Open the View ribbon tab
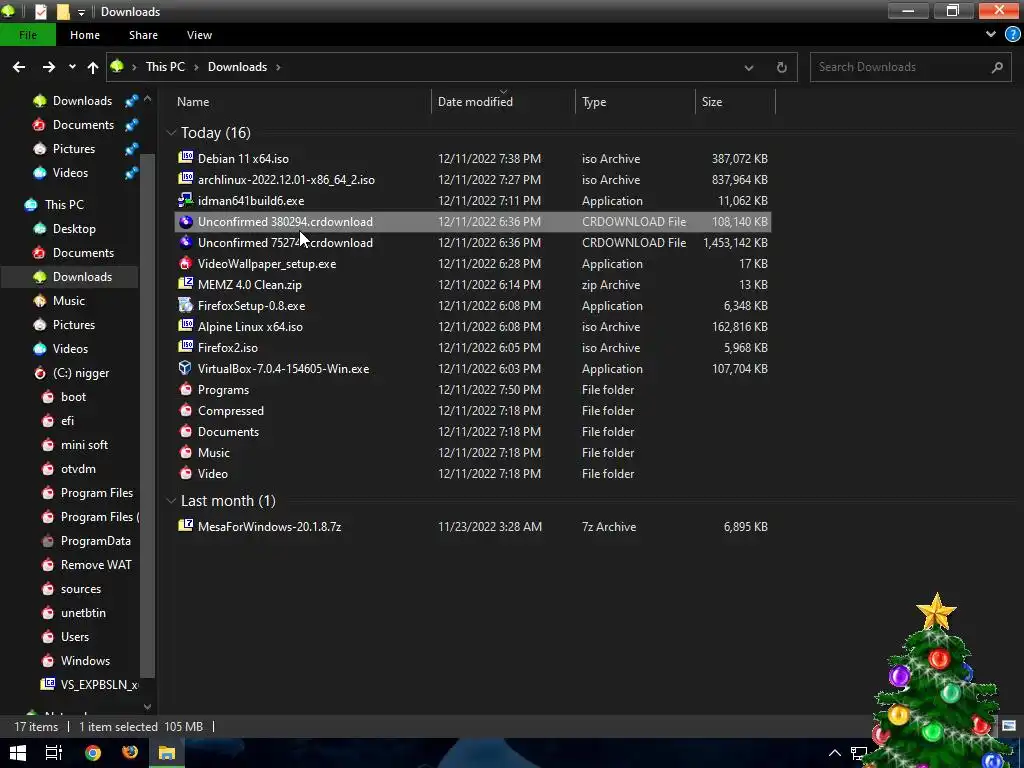 coord(199,35)
